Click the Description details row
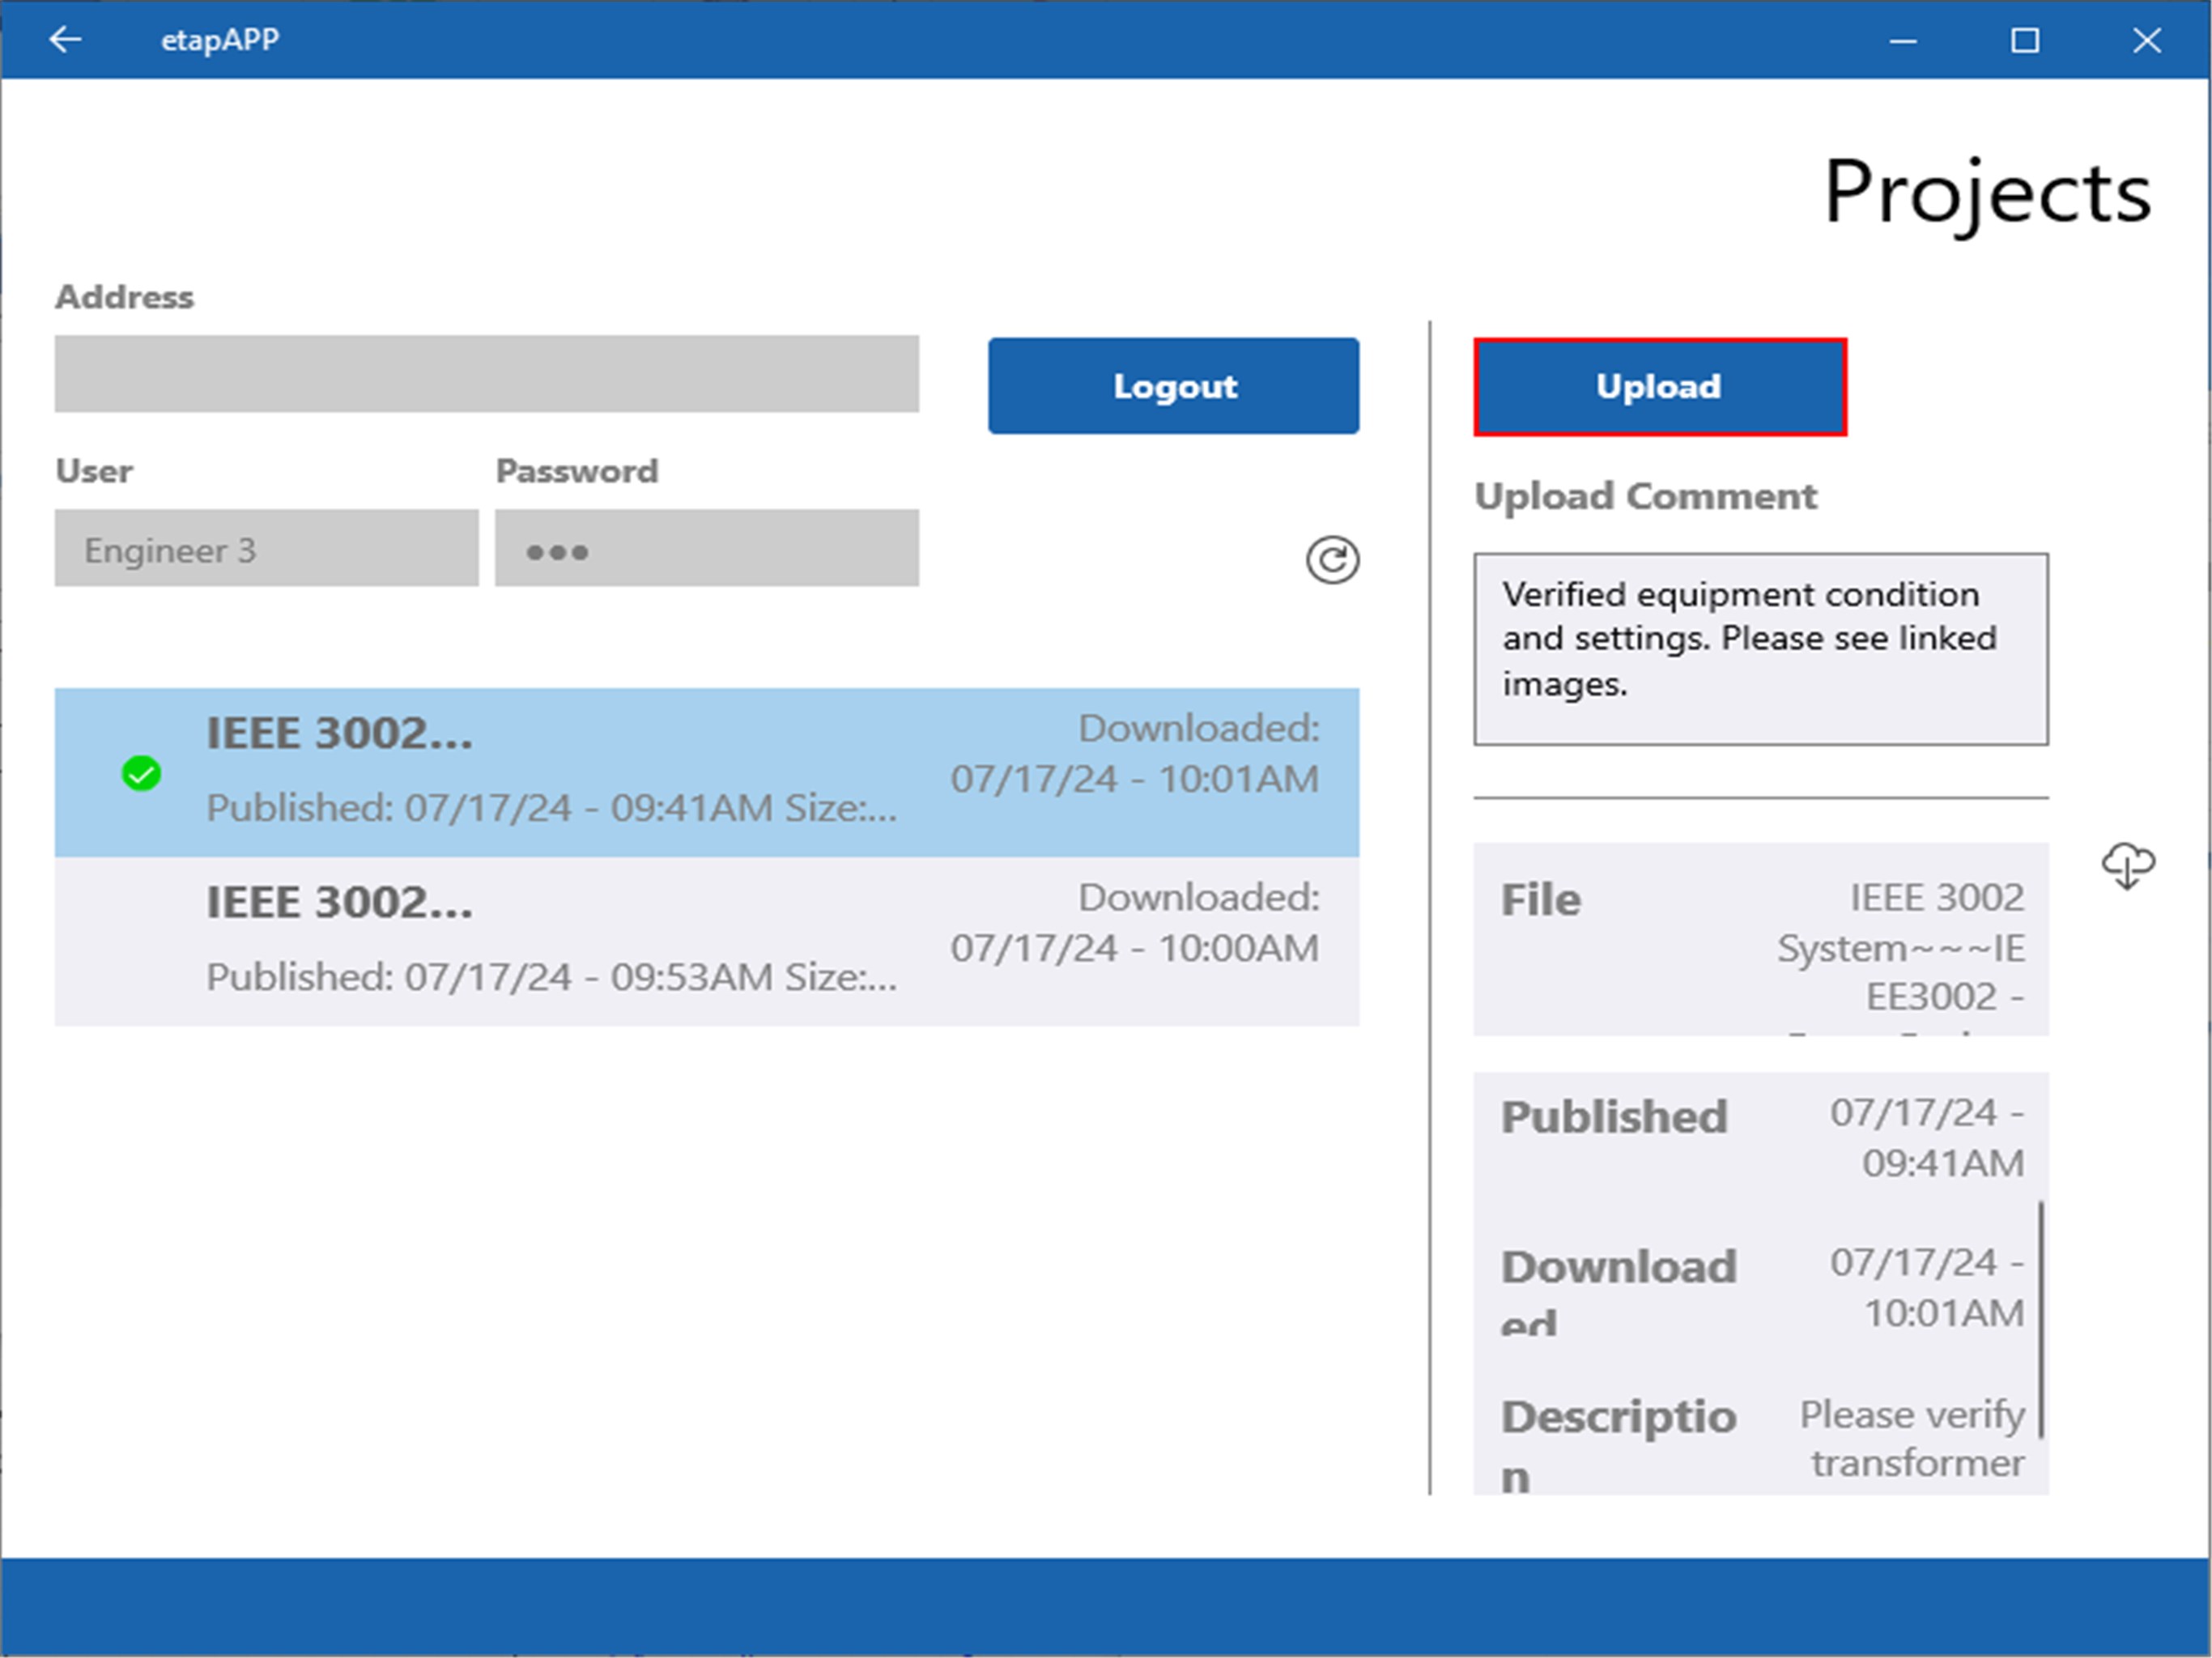The image size is (2212, 1658). pos(1760,1440)
